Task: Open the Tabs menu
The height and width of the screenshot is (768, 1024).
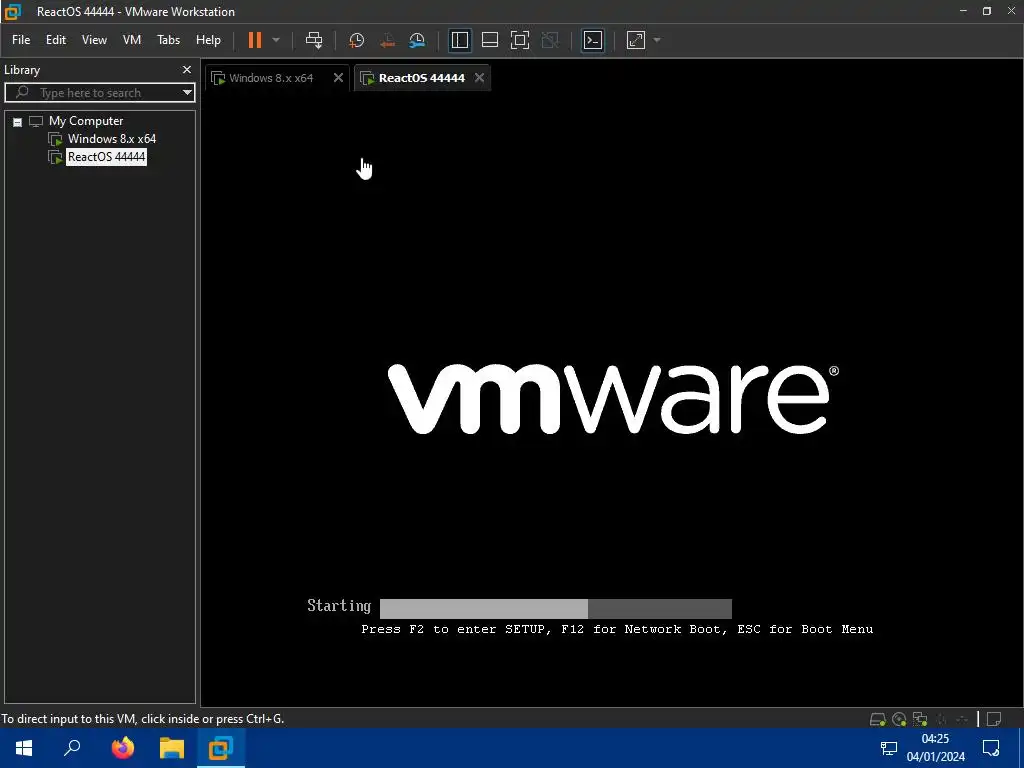Action: tap(168, 40)
